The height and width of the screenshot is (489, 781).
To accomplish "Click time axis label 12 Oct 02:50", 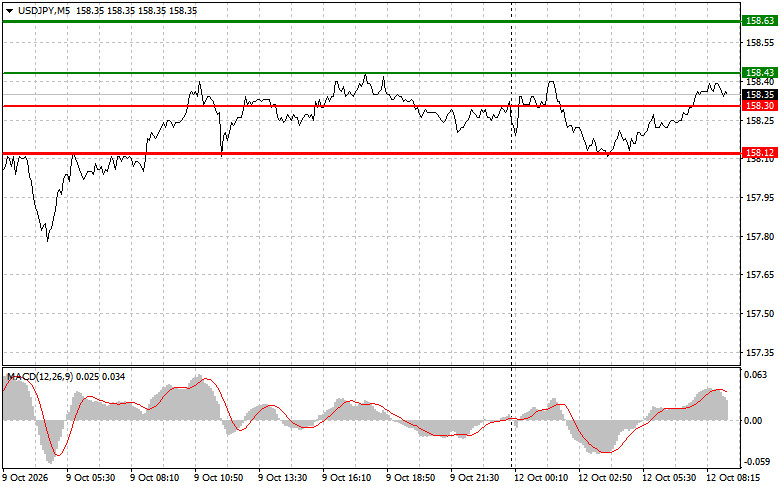I will pos(605,478).
